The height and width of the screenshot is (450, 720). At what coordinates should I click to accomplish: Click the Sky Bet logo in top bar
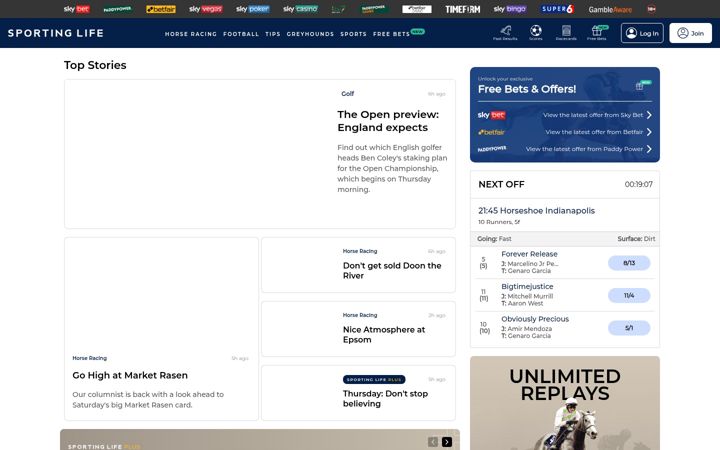tap(77, 9)
